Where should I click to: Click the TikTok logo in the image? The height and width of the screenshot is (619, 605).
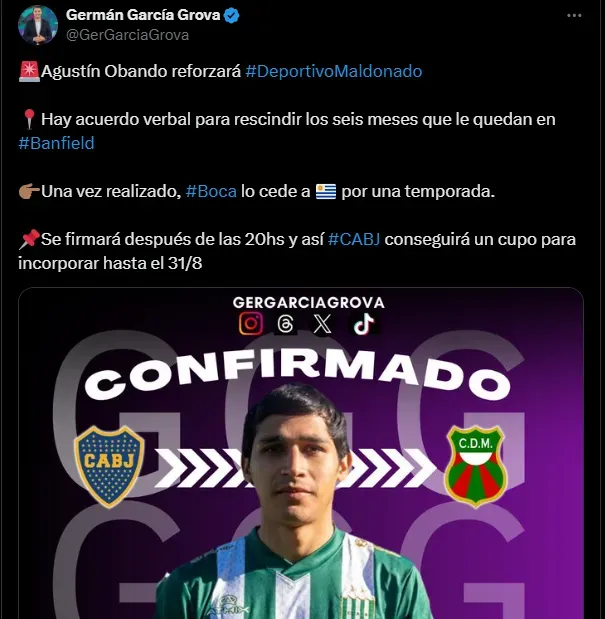click(363, 324)
